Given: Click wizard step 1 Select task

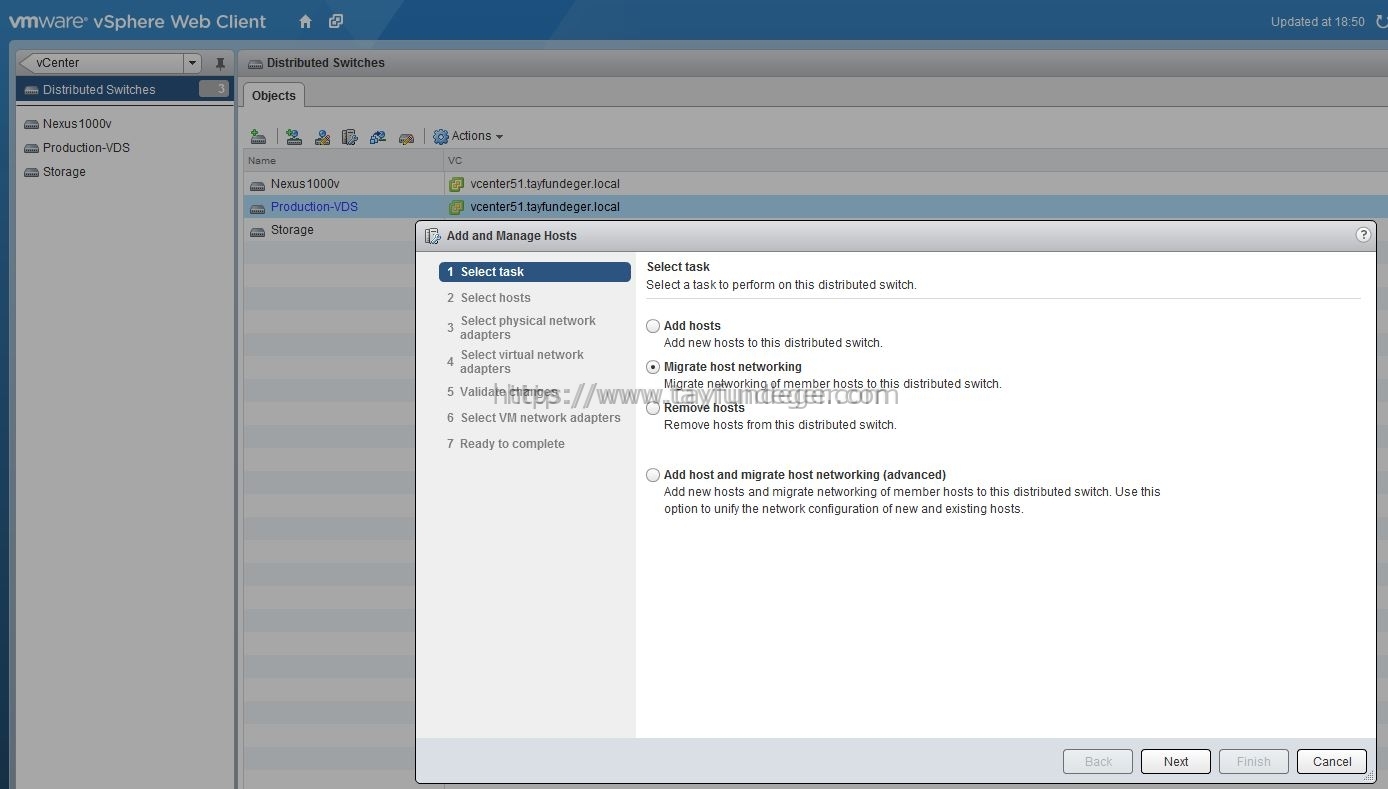Looking at the screenshot, I should (x=535, y=272).
